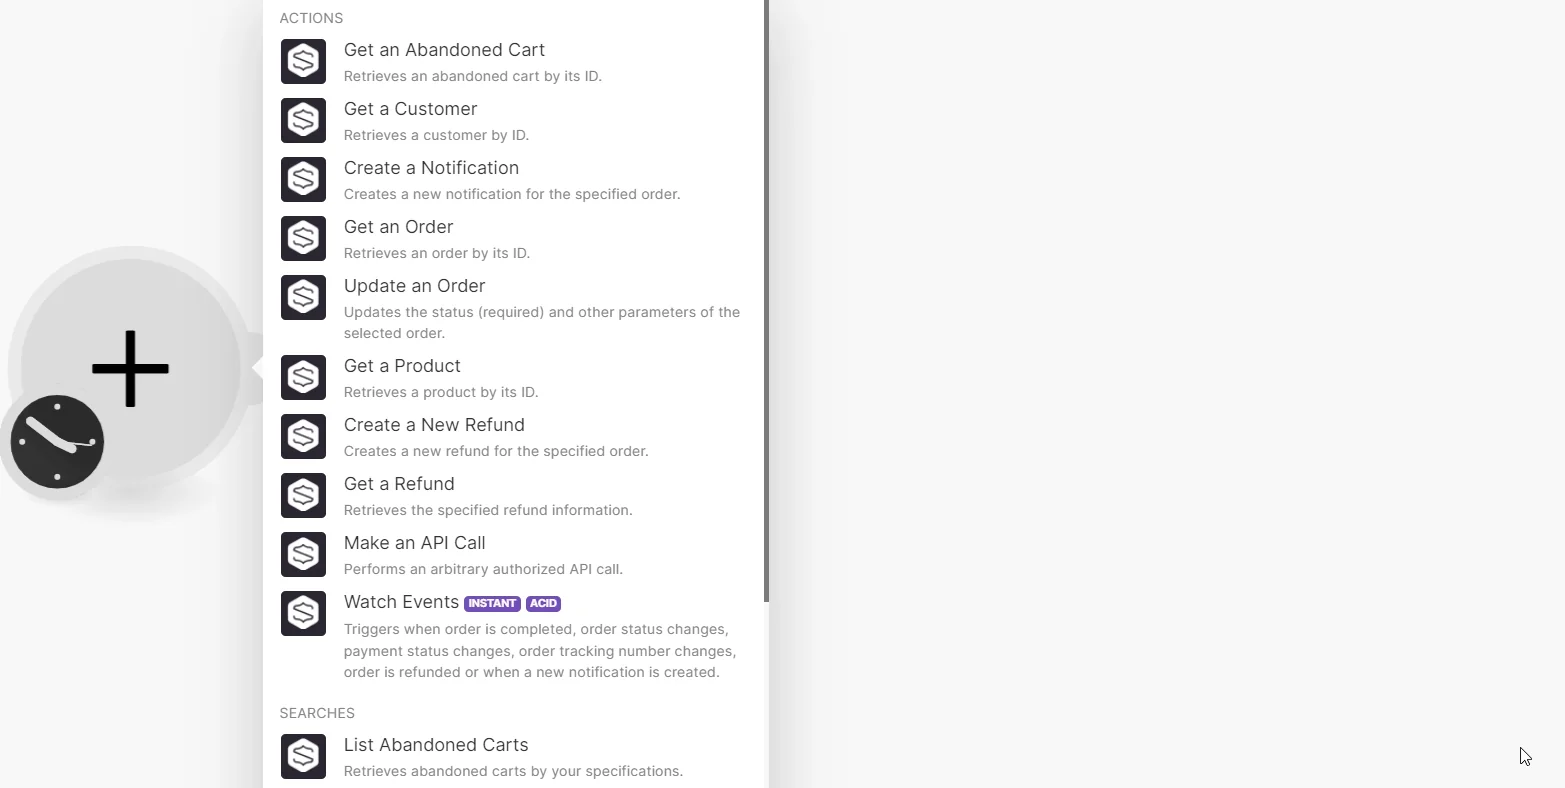
Task: Click the Update an Order module icon
Action: (x=303, y=297)
